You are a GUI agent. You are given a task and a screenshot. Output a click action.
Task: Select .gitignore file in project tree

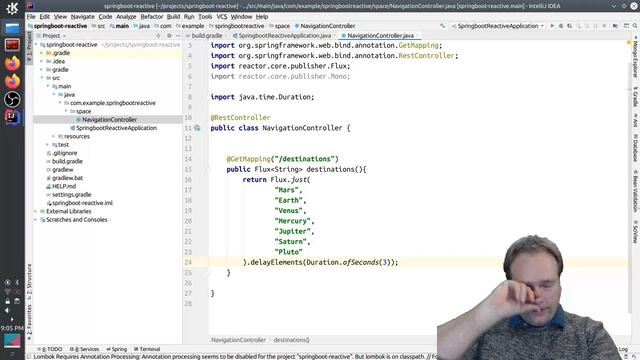tap(64, 153)
